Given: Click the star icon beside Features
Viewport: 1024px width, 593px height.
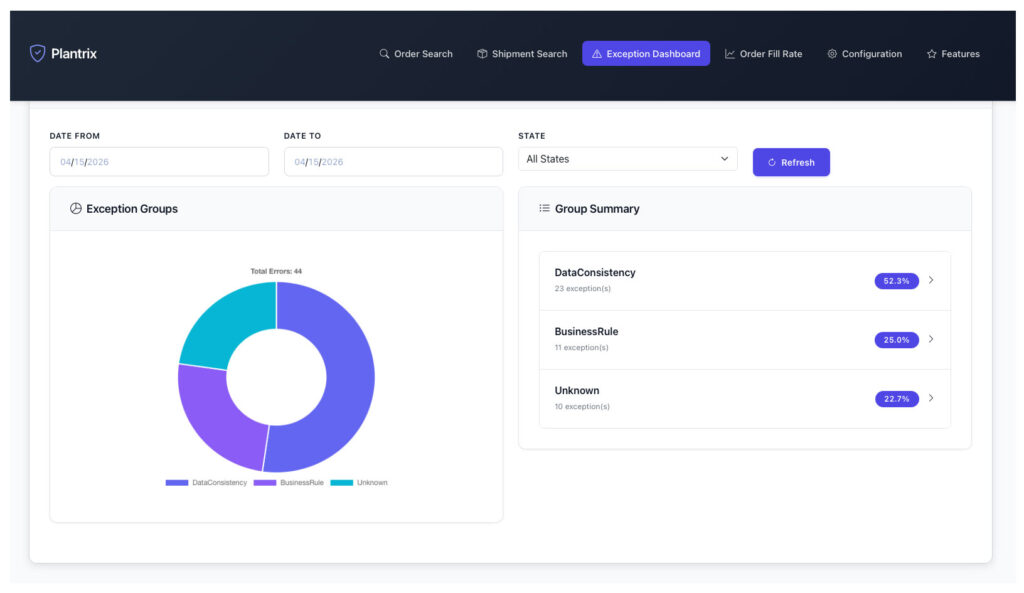Looking at the screenshot, I should (931, 54).
